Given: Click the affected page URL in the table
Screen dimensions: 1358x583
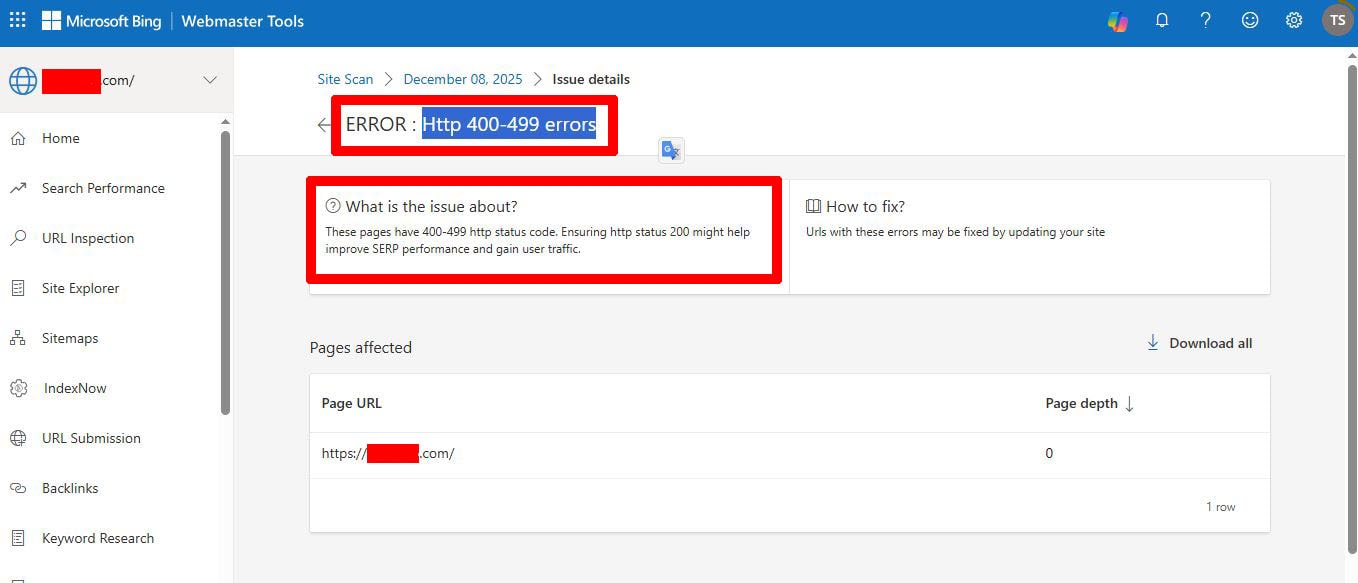Looking at the screenshot, I should pos(388,453).
